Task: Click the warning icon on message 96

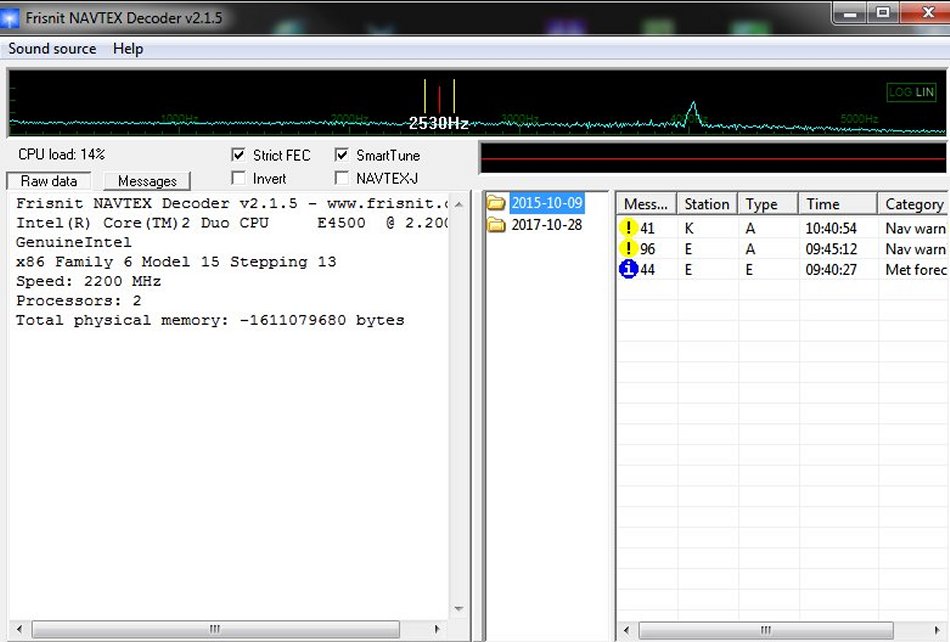Action: click(x=628, y=248)
